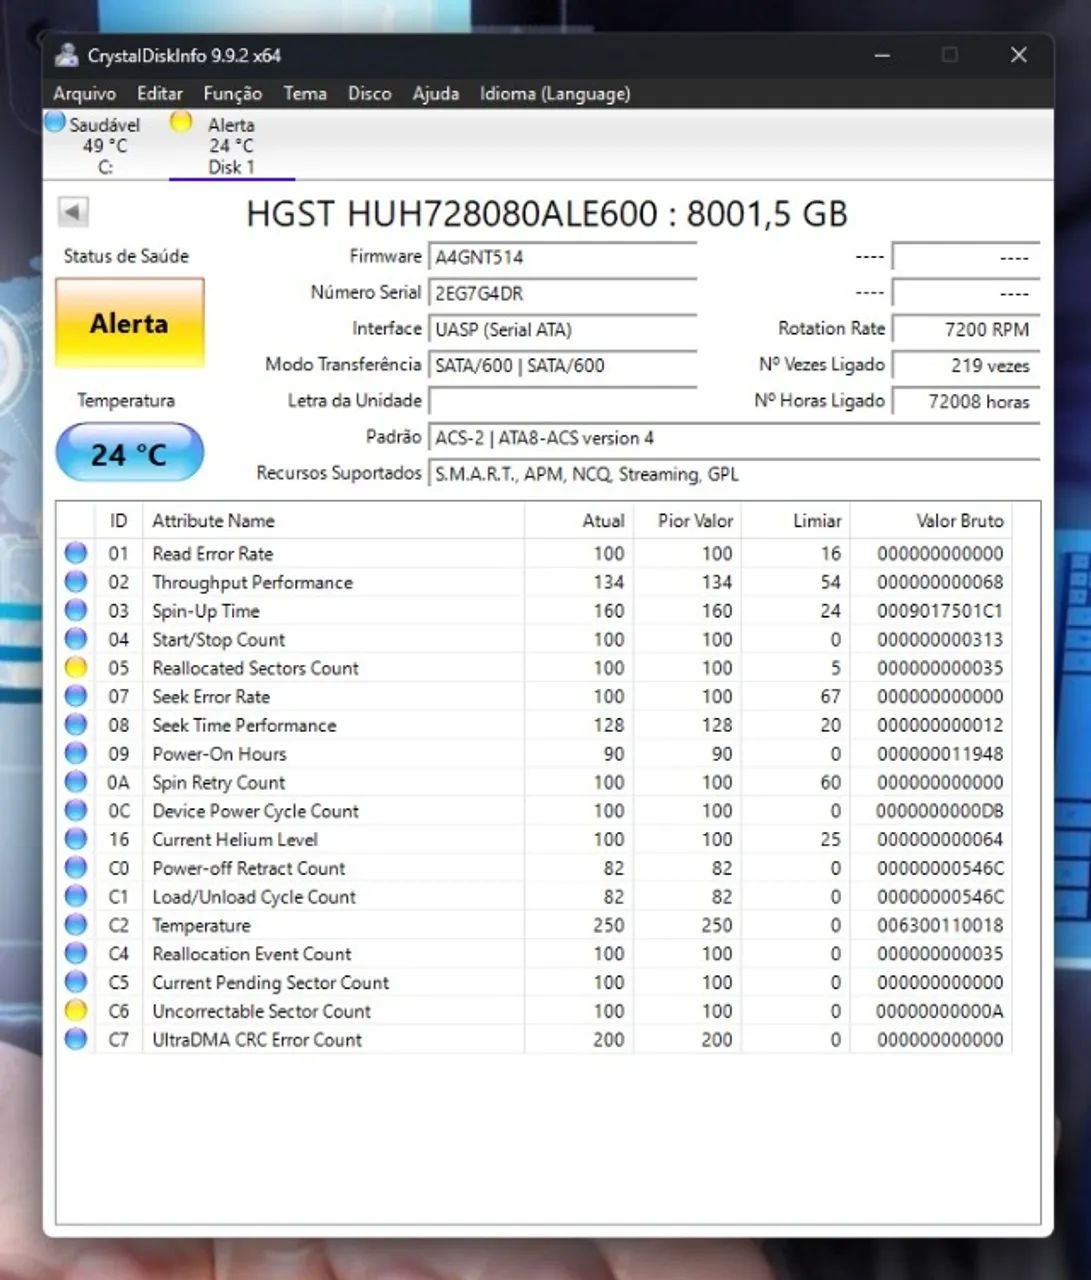The height and width of the screenshot is (1280, 1091).
Task: Click the yellow status icon for Uncorrectable Sector Count
Action: click(76, 1011)
